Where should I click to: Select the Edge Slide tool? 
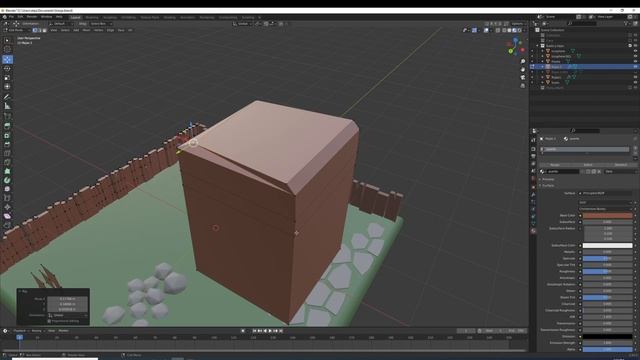point(7,198)
